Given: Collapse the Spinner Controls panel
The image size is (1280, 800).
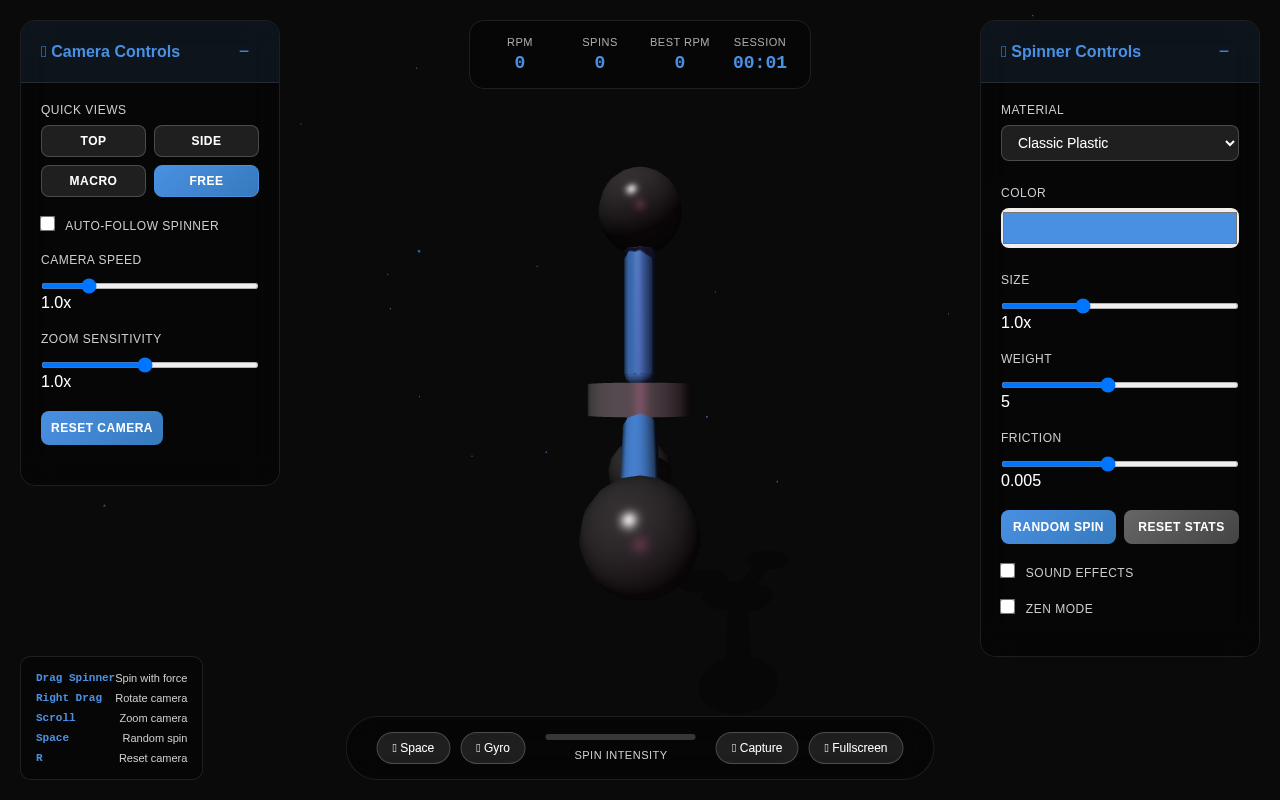Looking at the screenshot, I should coord(1224,50).
